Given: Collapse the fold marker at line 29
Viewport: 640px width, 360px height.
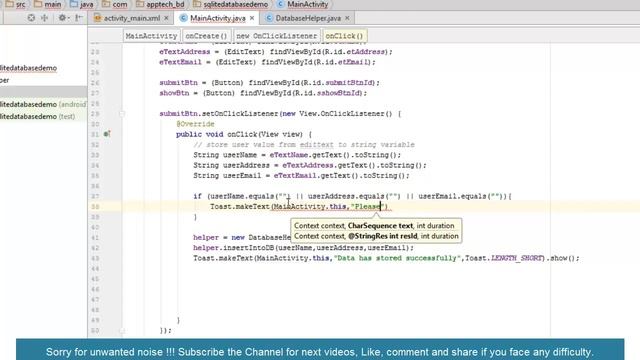Looking at the screenshot, I should coord(122,114).
